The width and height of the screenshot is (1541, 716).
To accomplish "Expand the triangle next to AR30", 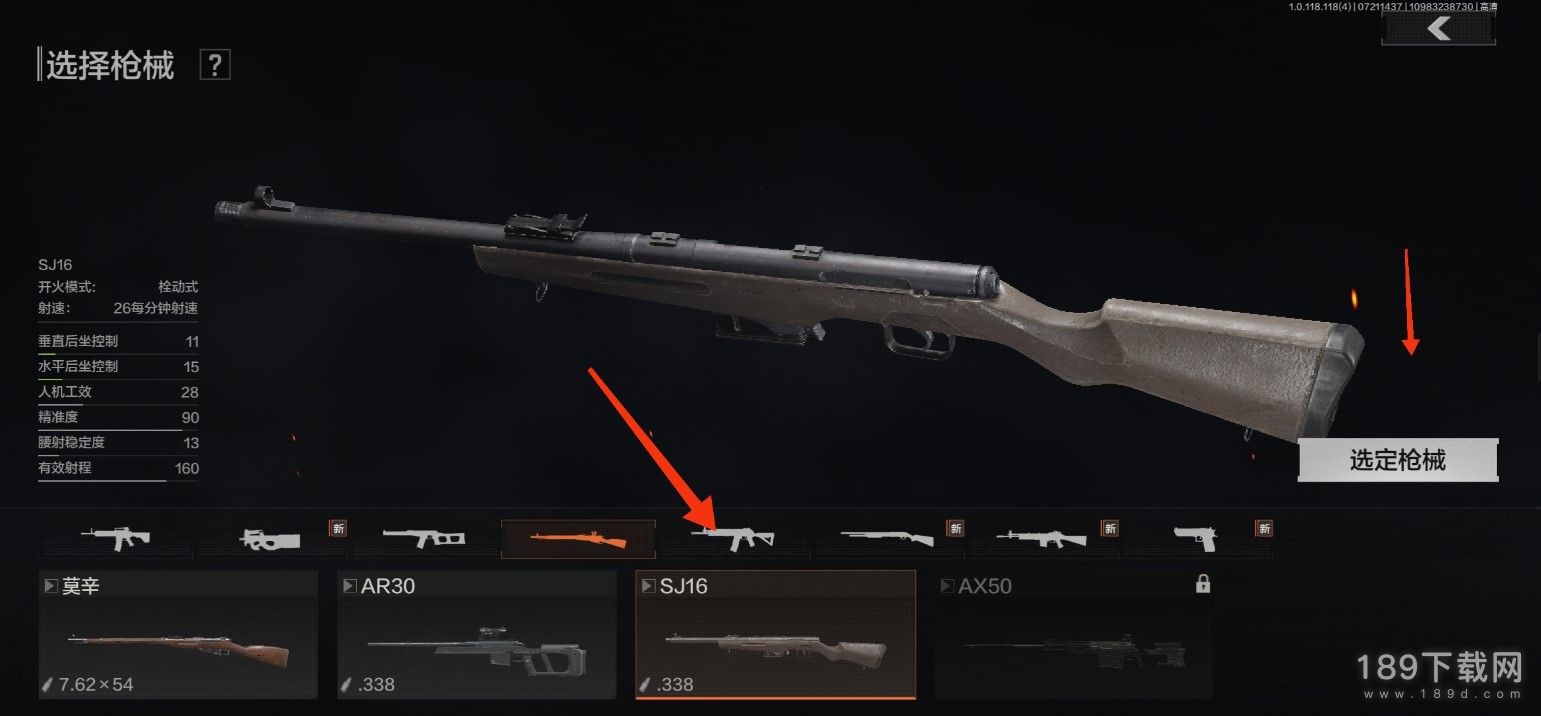I will [x=349, y=586].
